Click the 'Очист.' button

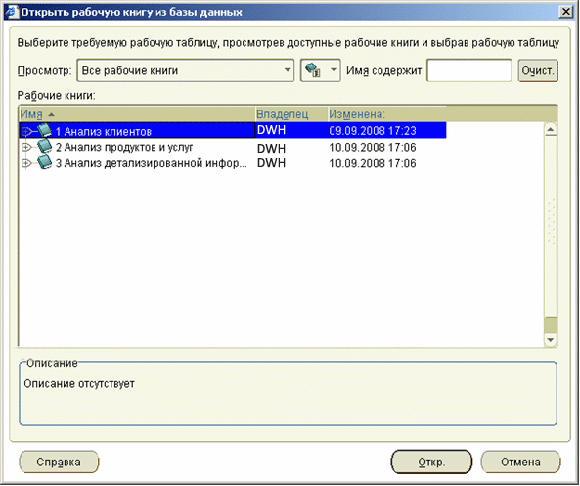click(537, 70)
